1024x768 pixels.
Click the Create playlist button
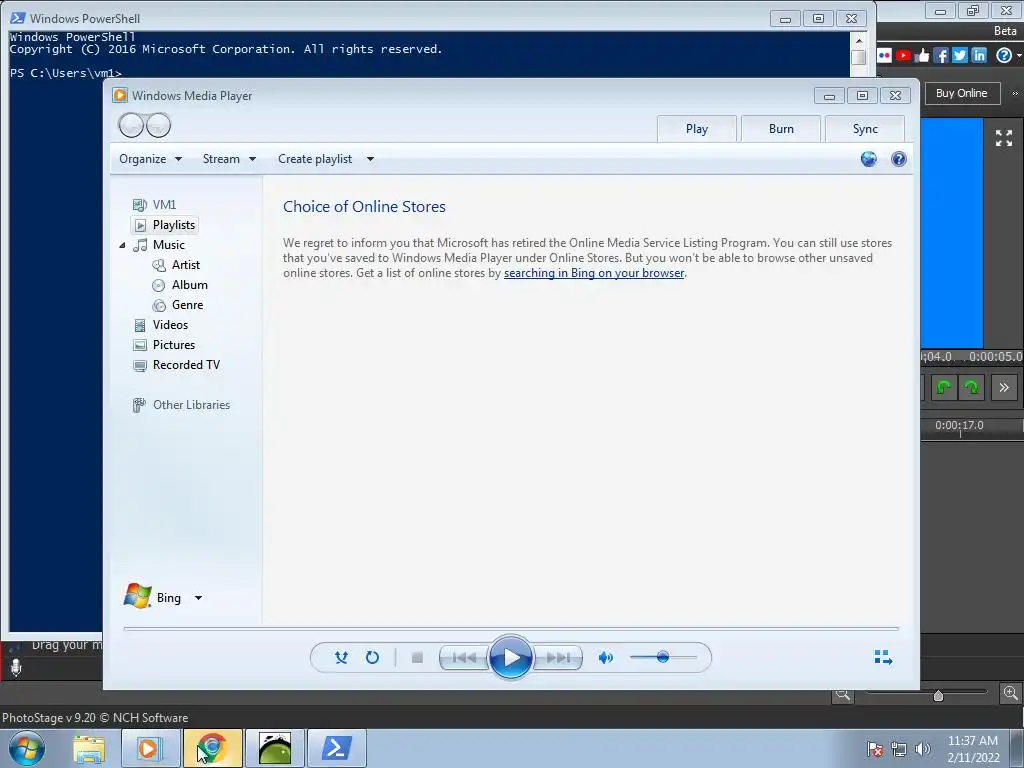tap(315, 159)
